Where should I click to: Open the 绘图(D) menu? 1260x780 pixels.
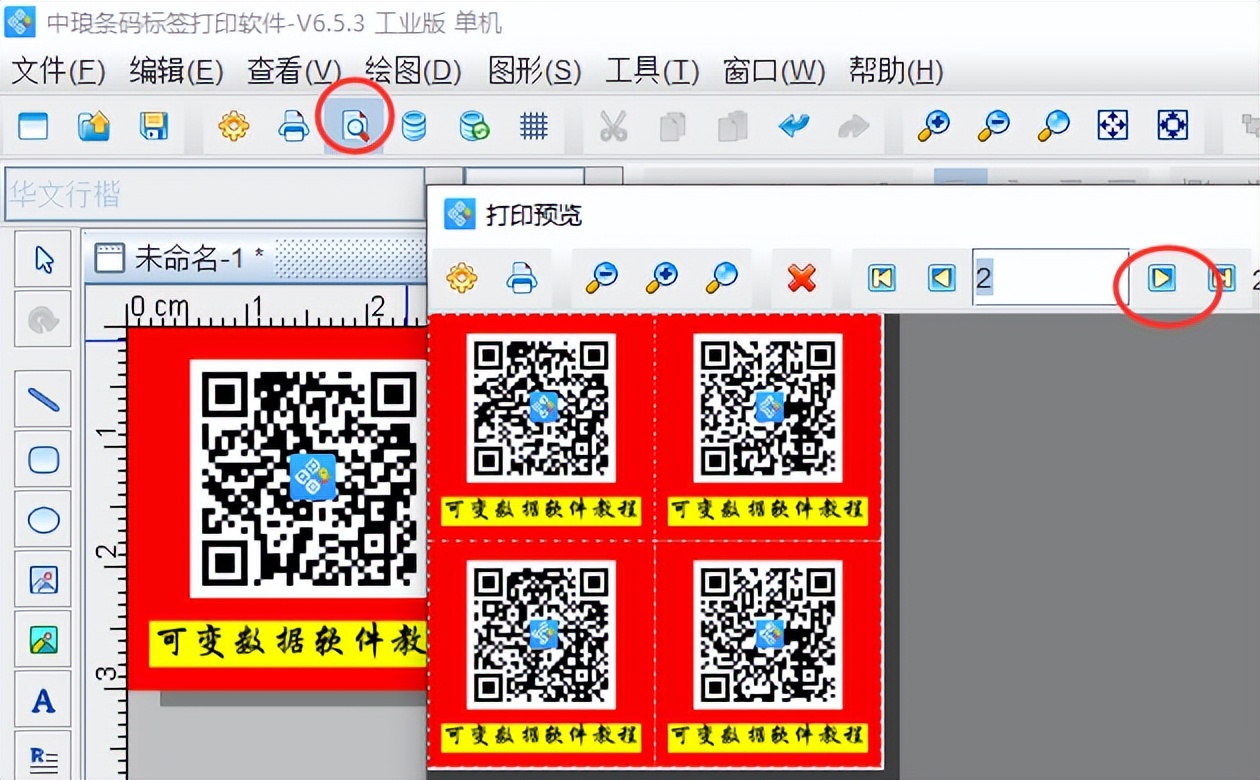tap(413, 71)
